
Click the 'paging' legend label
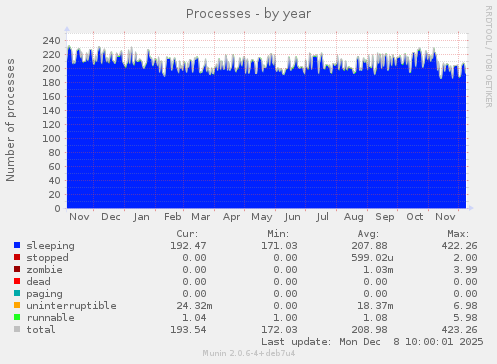coord(44,294)
